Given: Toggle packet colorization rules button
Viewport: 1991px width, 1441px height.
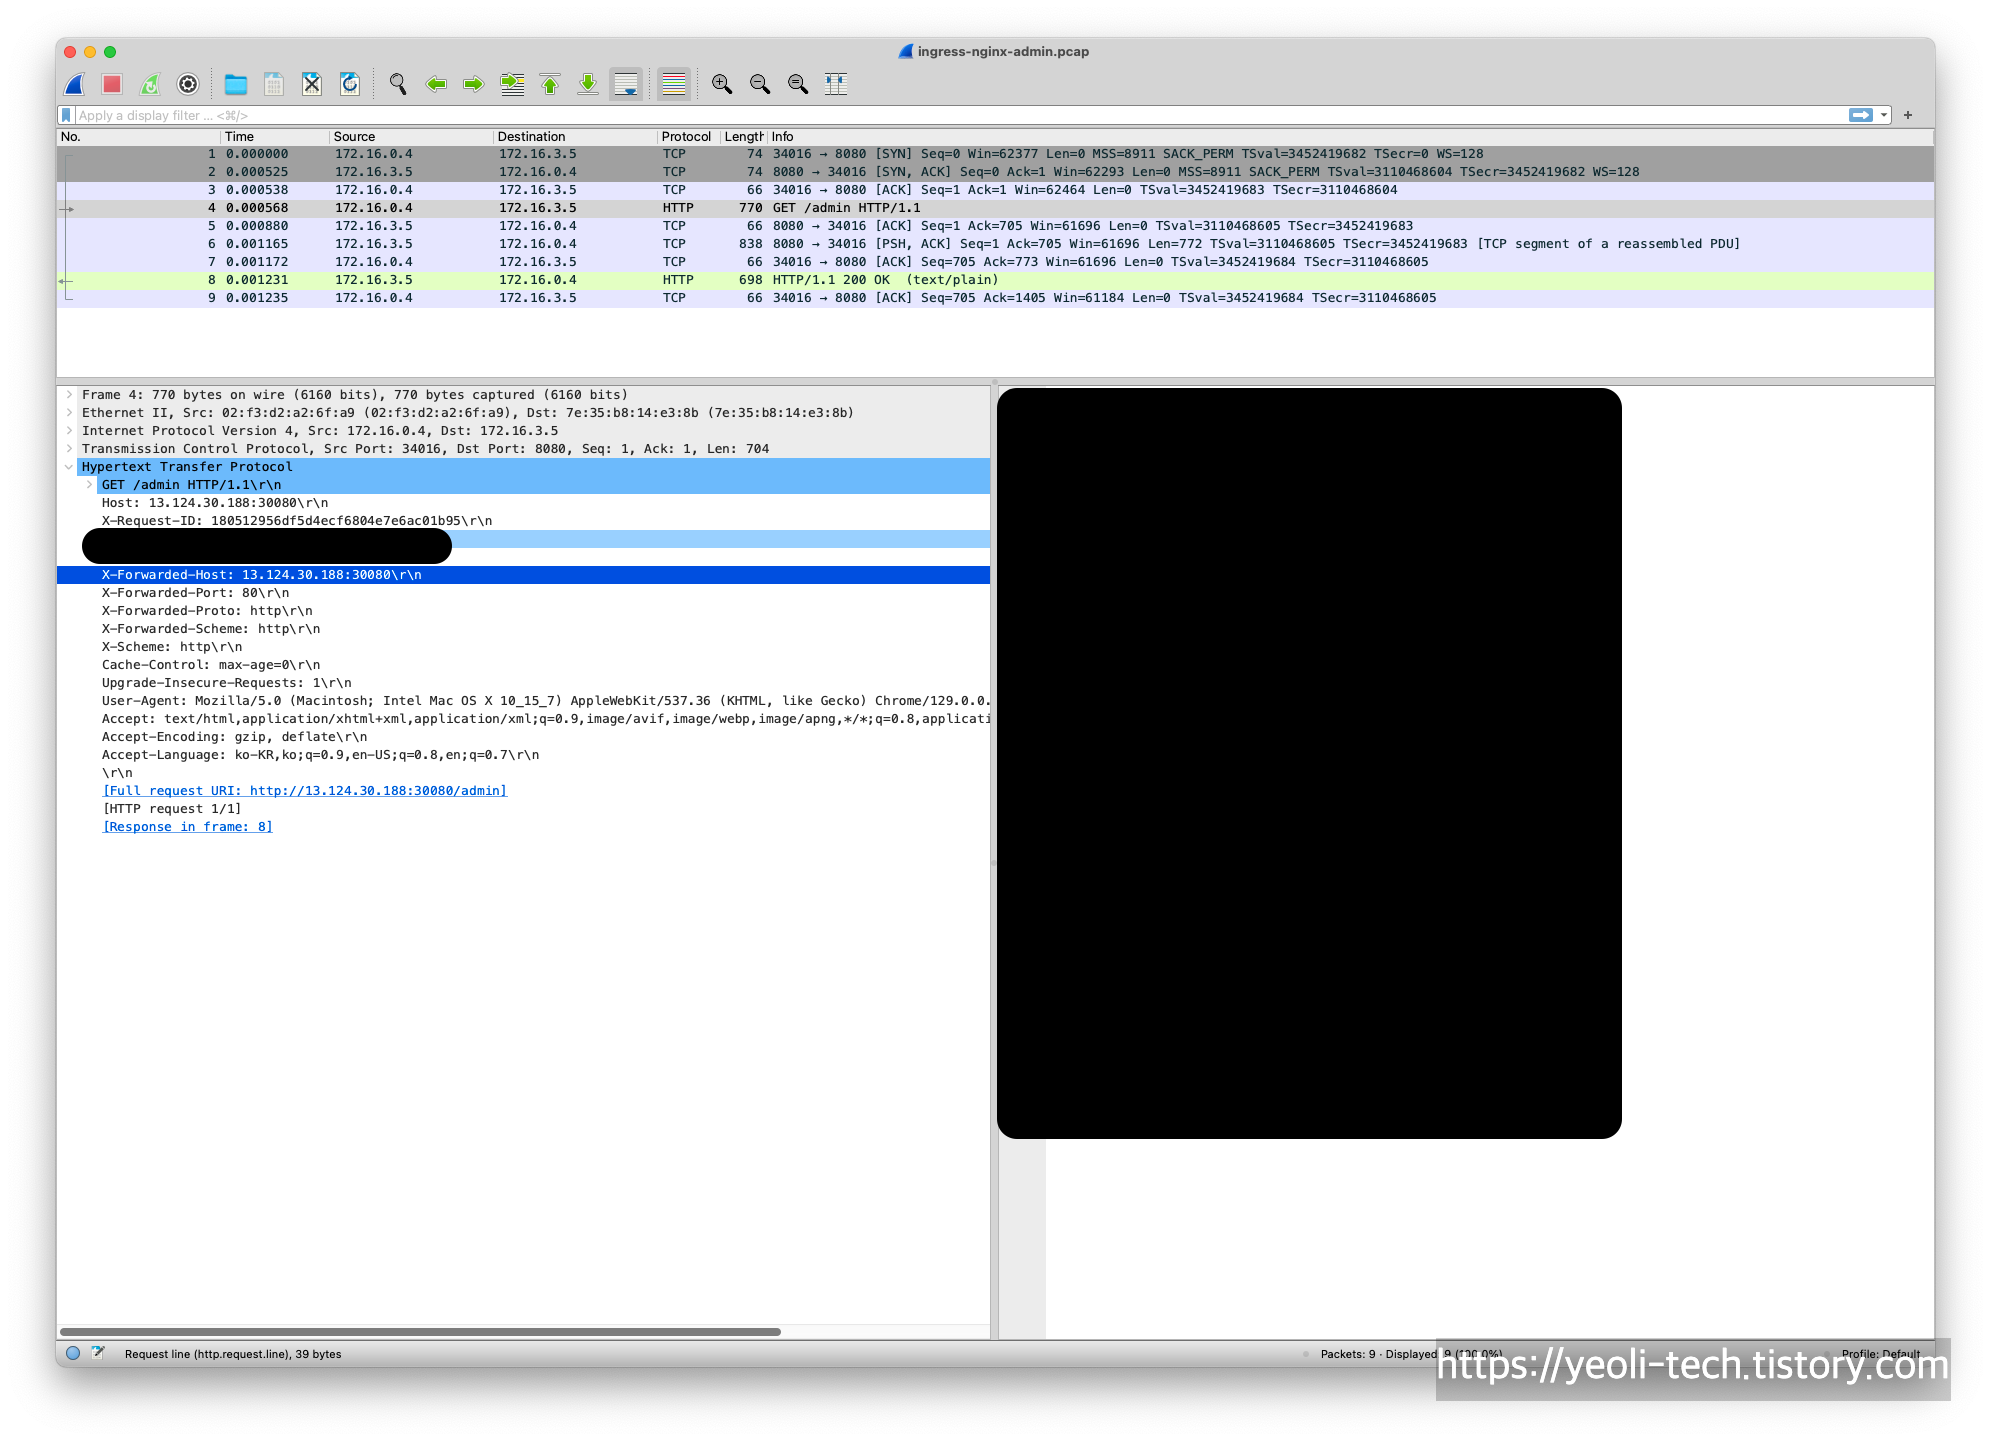Looking at the screenshot, I should 674,85.
